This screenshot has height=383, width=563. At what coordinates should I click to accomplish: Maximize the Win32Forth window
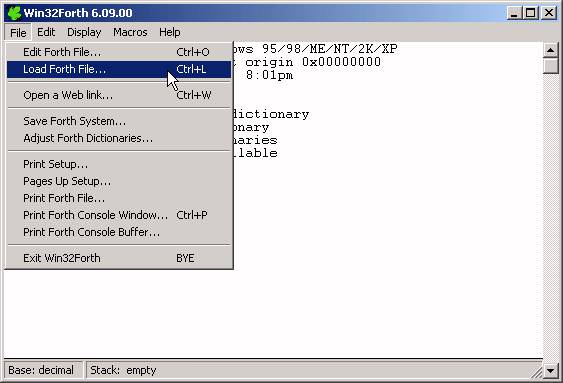(531, 13)
